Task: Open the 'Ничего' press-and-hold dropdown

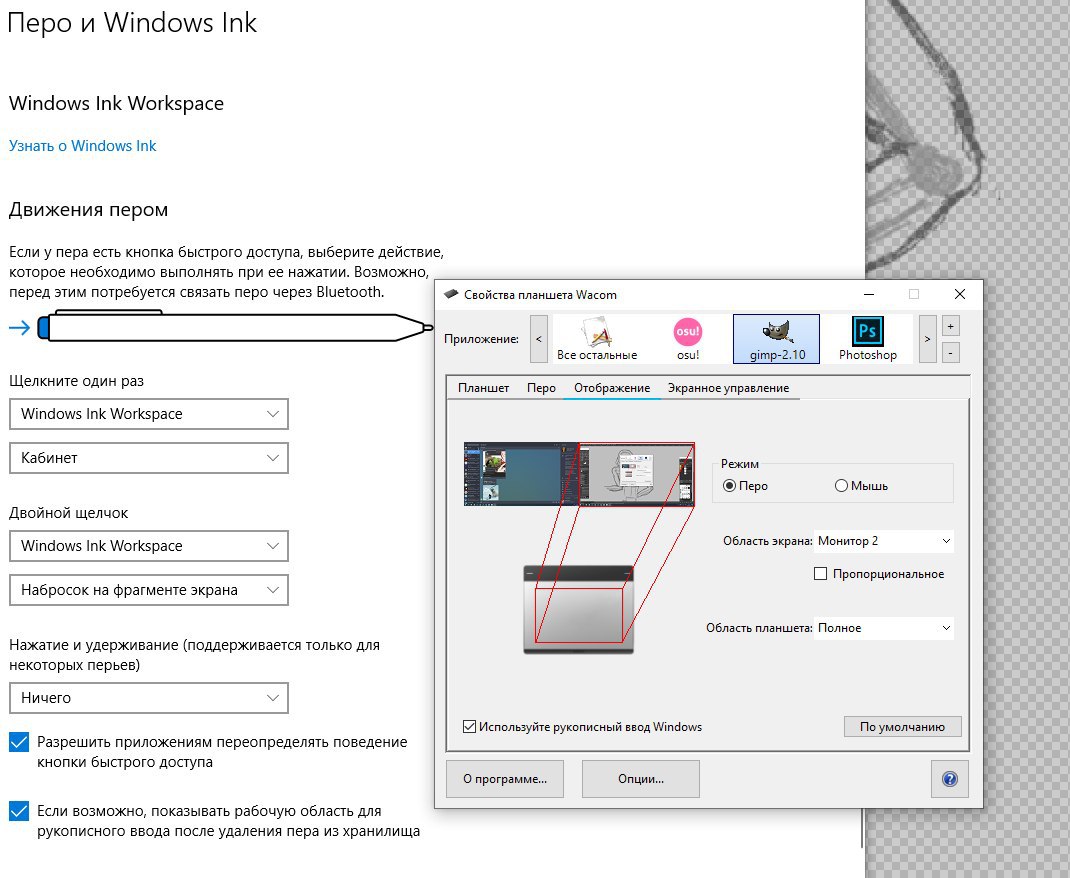Action: pyautogui.click(x=149, y=698)
